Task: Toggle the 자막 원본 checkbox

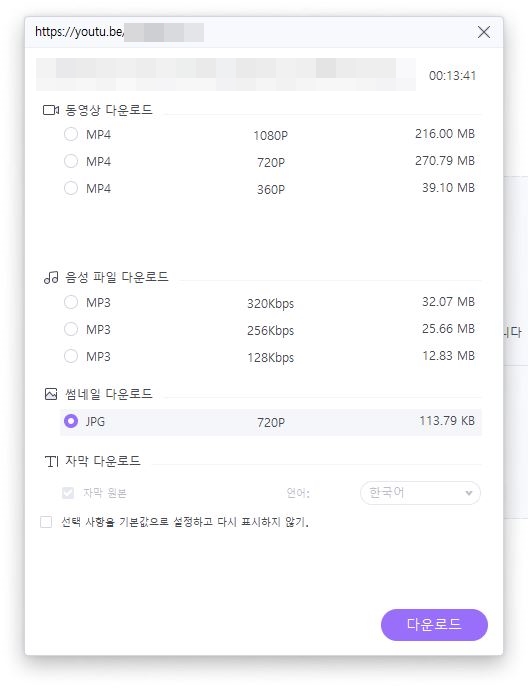Action: tap(68, 493)
